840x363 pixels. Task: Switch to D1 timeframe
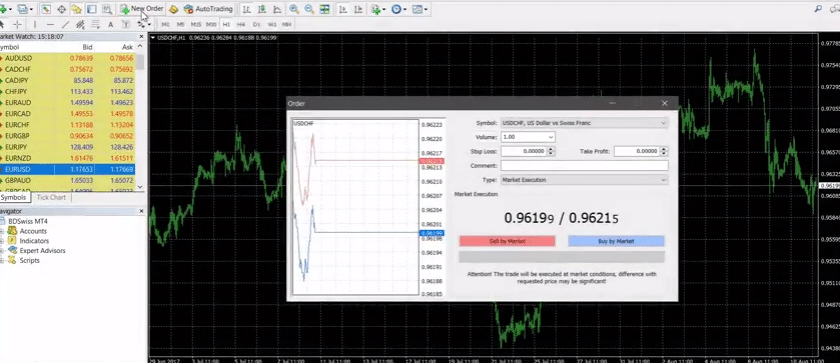(x=256, y=24)
